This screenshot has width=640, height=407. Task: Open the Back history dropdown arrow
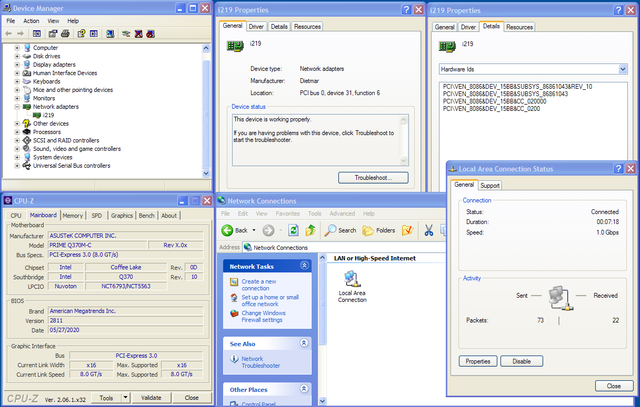254,231
